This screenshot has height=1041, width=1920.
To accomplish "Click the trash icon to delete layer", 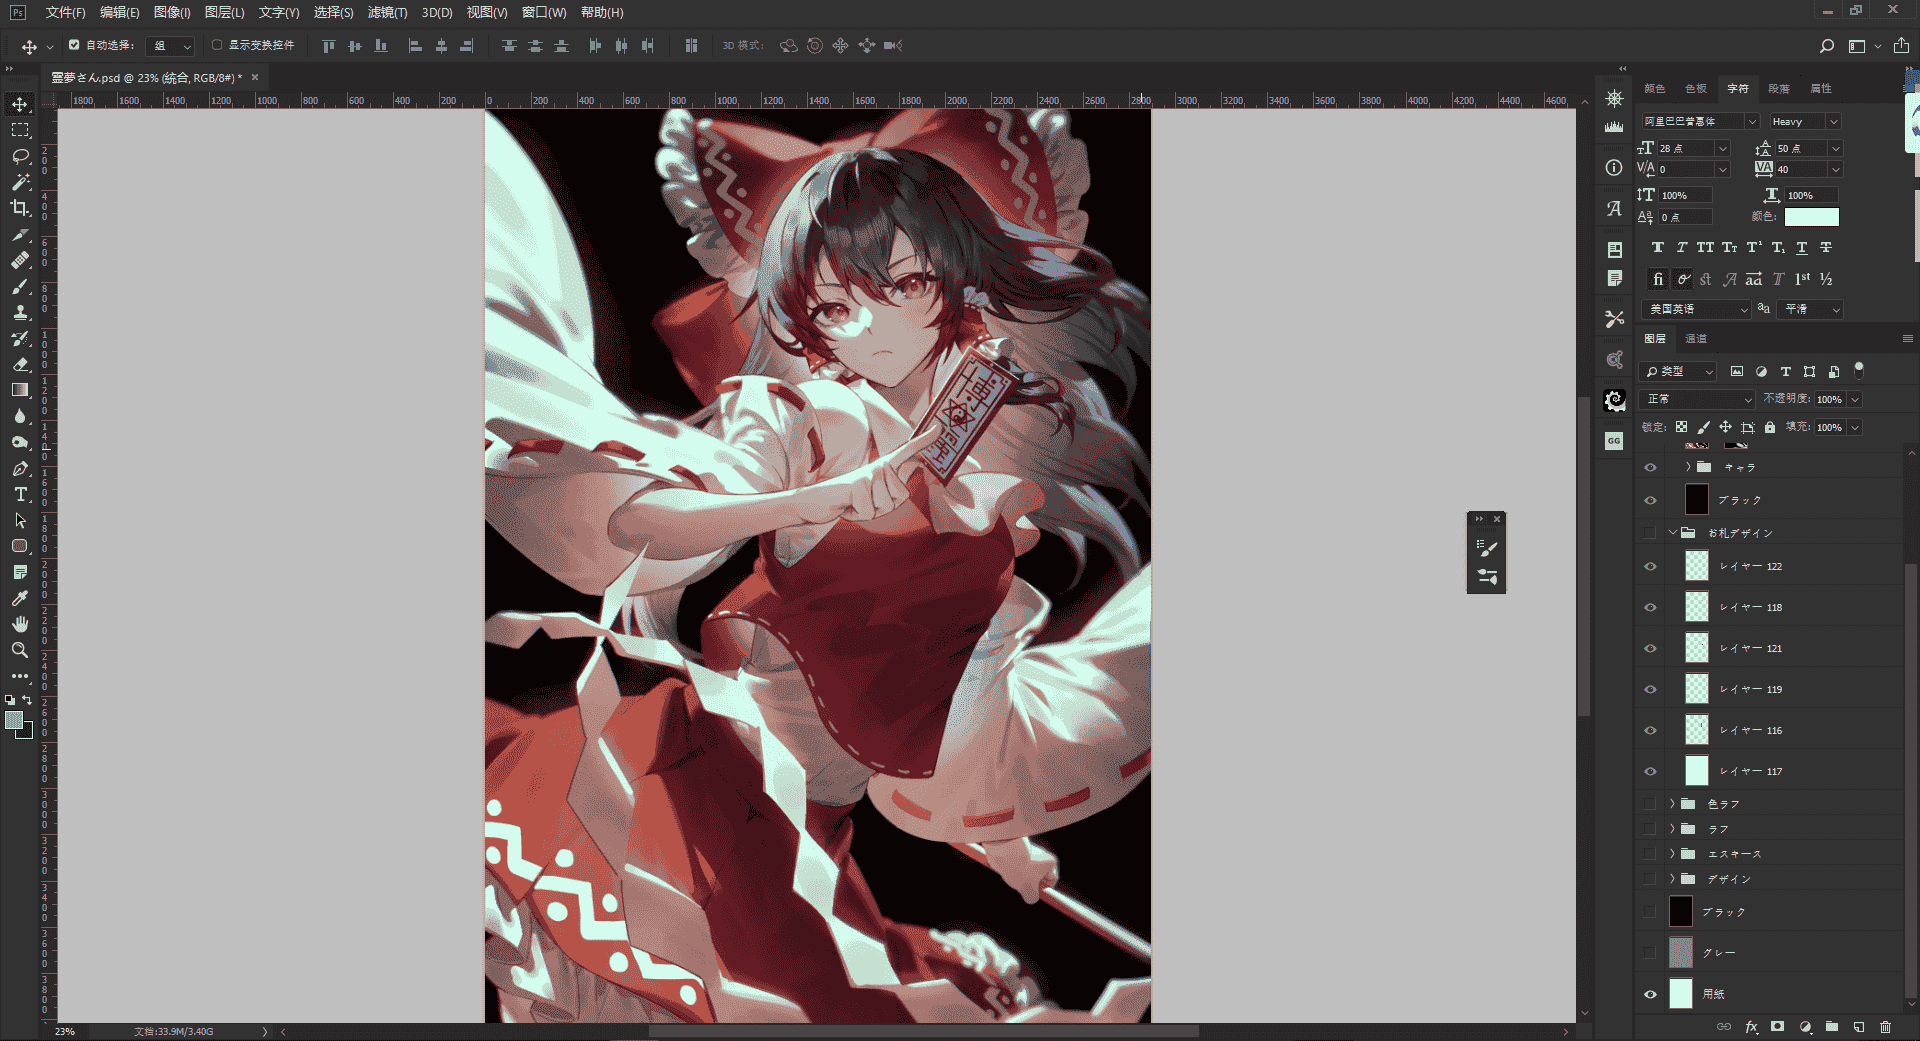I will pos(1885,1026).
